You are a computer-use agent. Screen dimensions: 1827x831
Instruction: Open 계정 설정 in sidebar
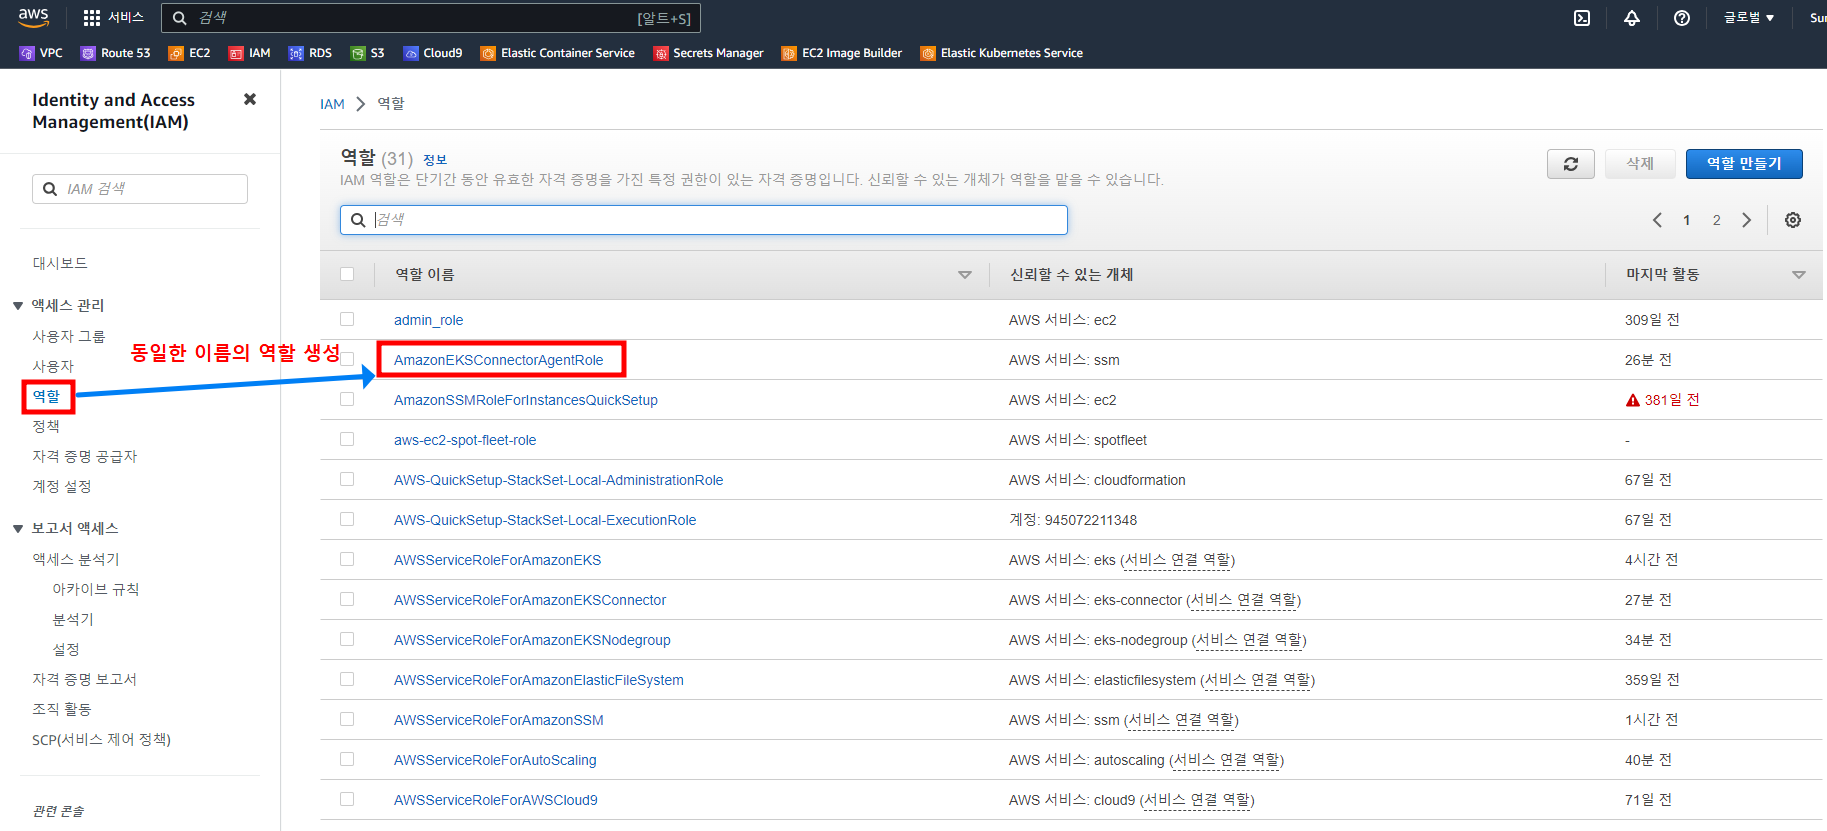pos(62,486)
